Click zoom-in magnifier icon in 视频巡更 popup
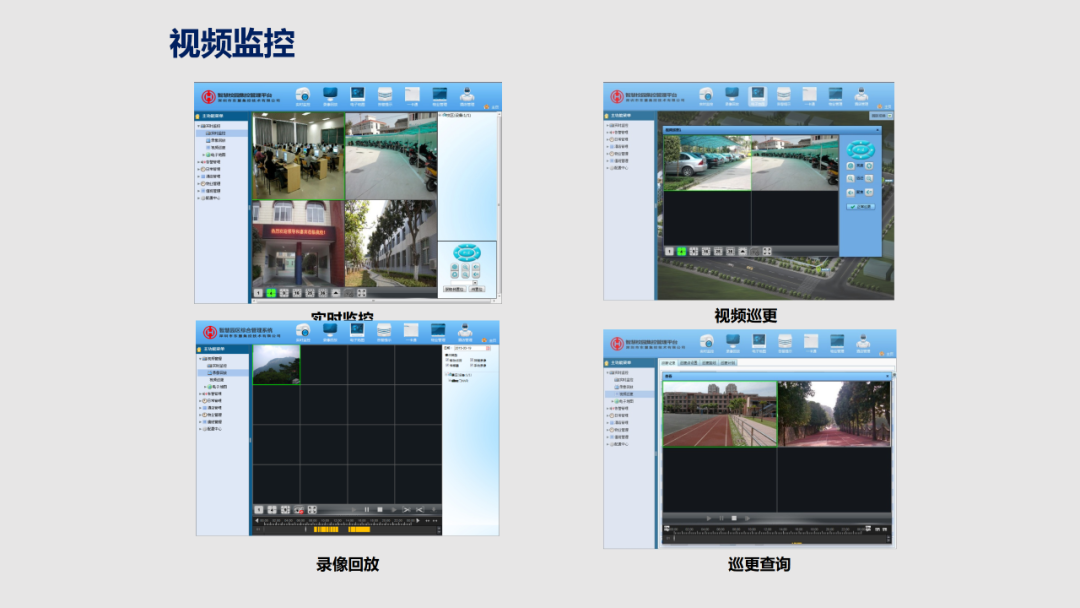1080x608 pixels. (x=851, y=179)
